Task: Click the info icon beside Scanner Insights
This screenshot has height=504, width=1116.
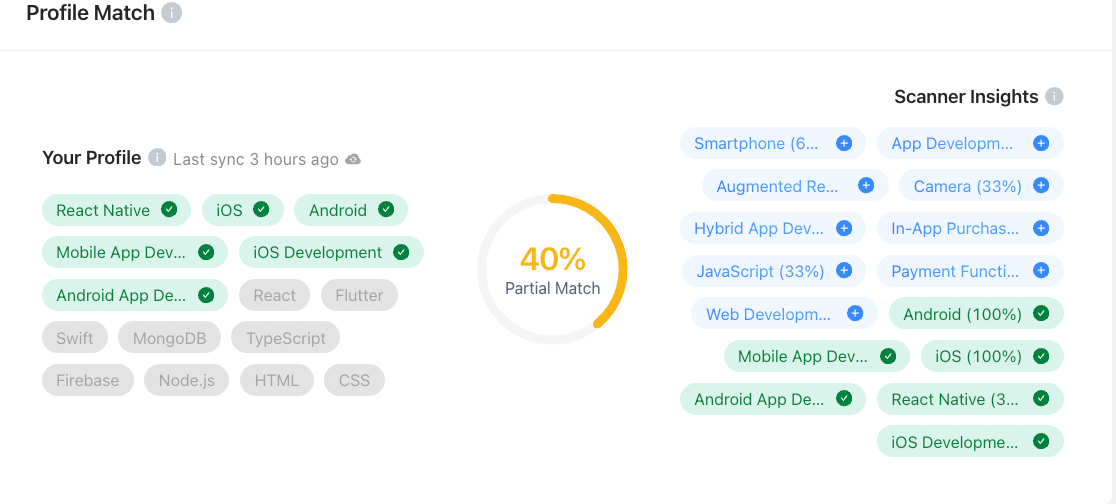Action: pyautogui.click(x=1054, y=96)
